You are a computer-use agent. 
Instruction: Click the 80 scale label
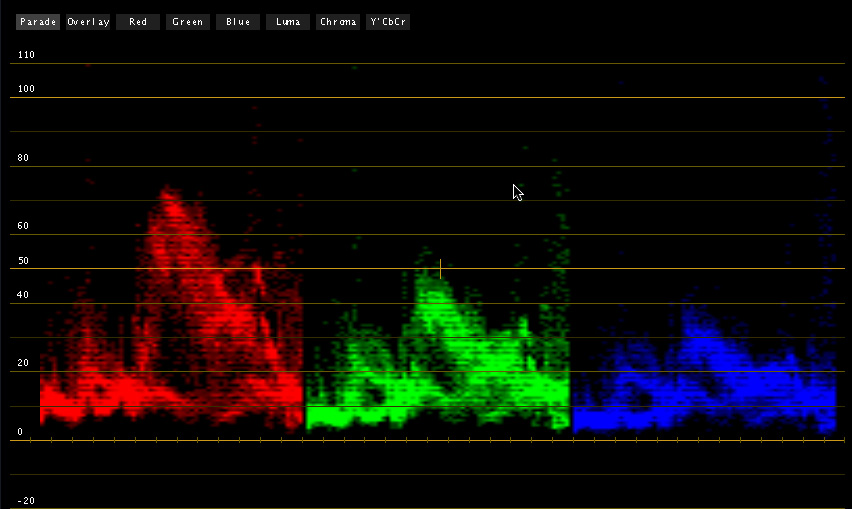[23, 158]
